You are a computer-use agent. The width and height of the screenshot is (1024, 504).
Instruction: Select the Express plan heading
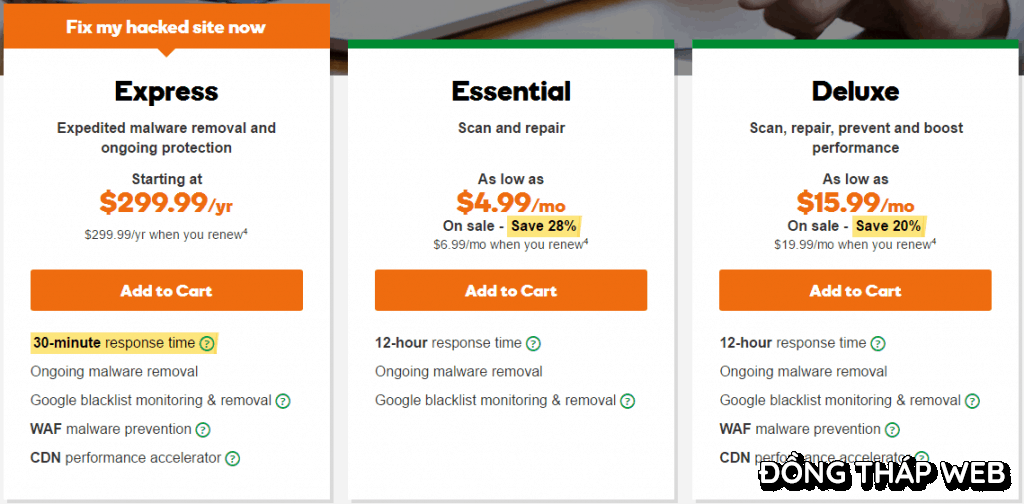(166, 92)
